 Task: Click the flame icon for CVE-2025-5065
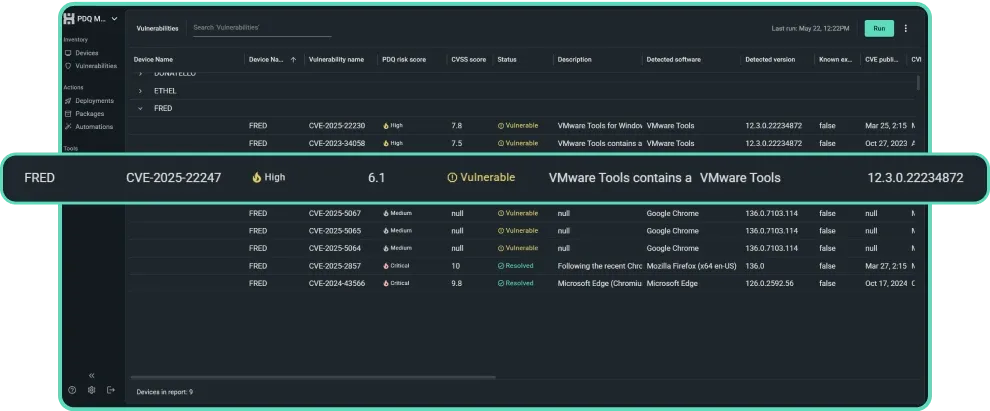(x=386, y=231)
